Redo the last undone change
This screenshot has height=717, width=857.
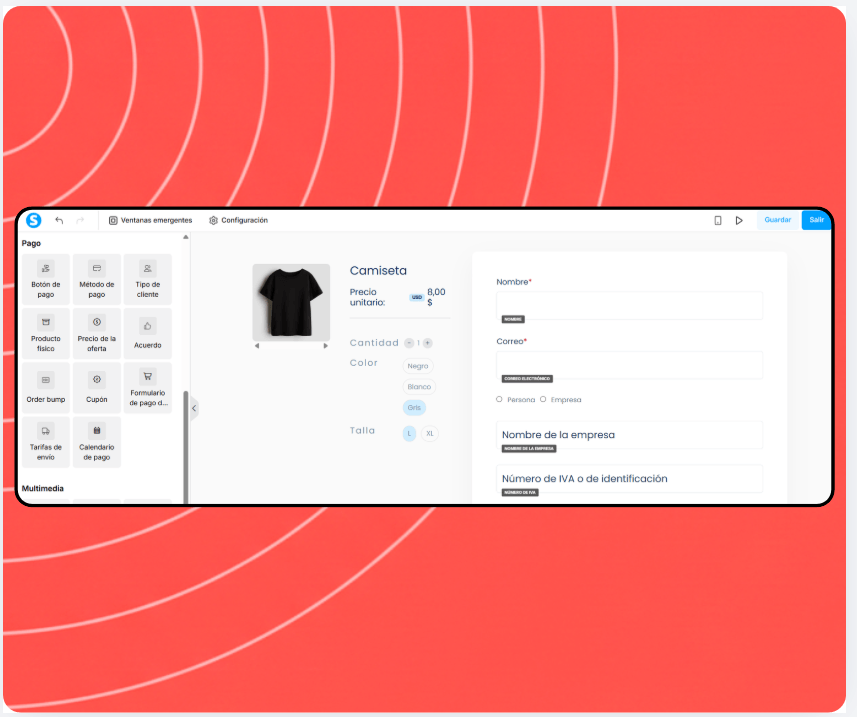(x=80, y=220)
